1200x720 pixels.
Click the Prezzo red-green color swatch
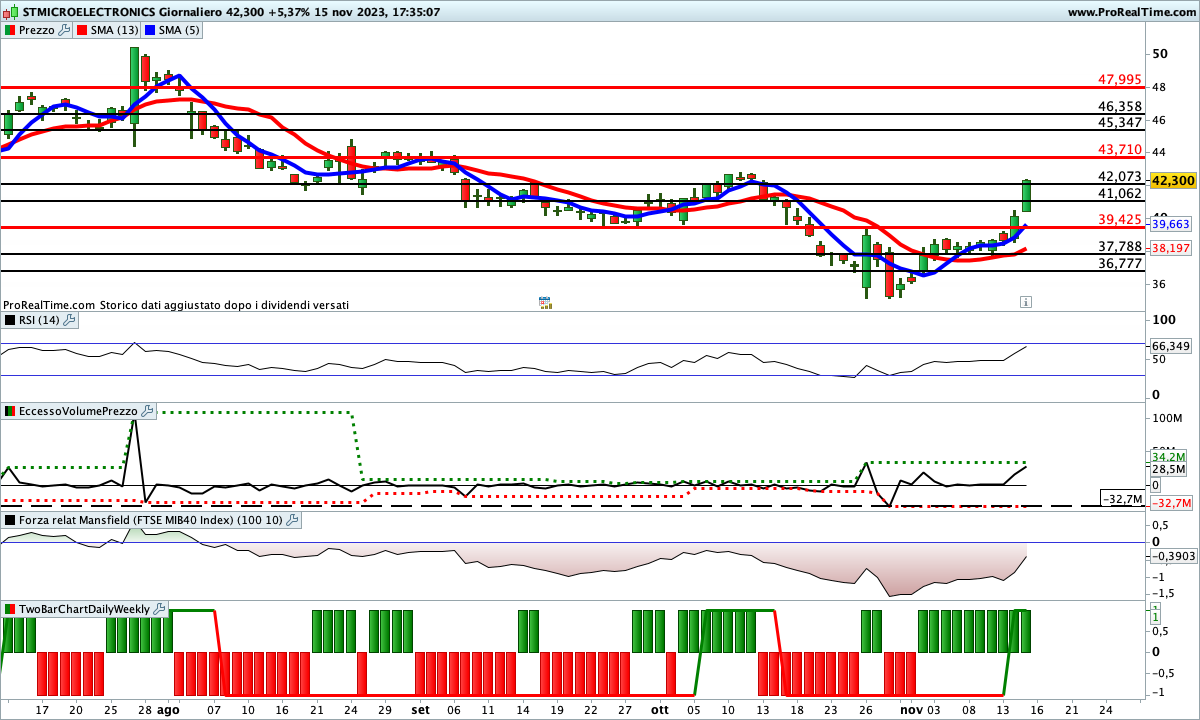[x=10, y=30]
